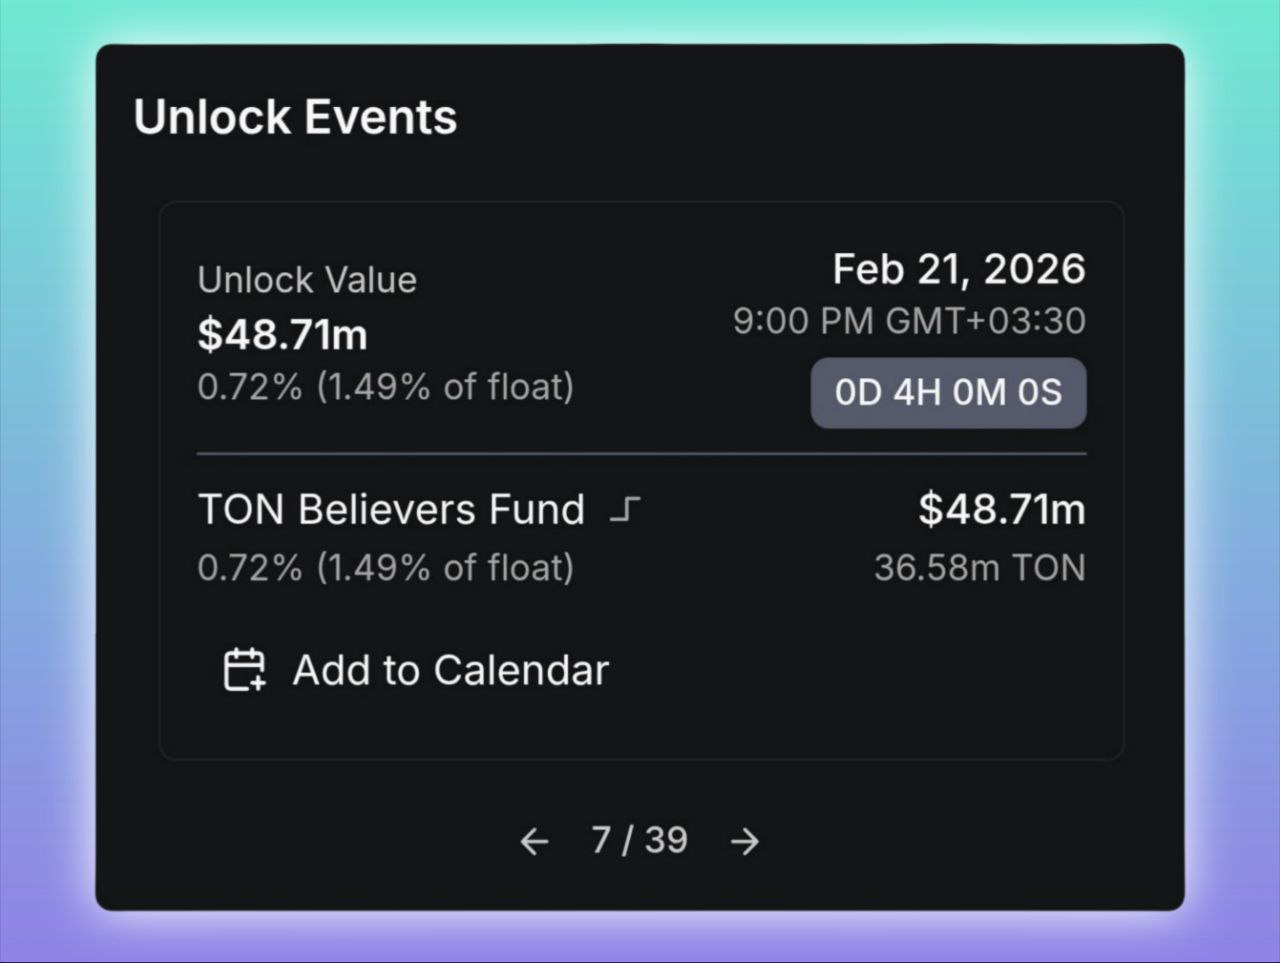Screen dimensions: 1280x963
Task: Click the Unlock Value label
Action: click(307, 280)
